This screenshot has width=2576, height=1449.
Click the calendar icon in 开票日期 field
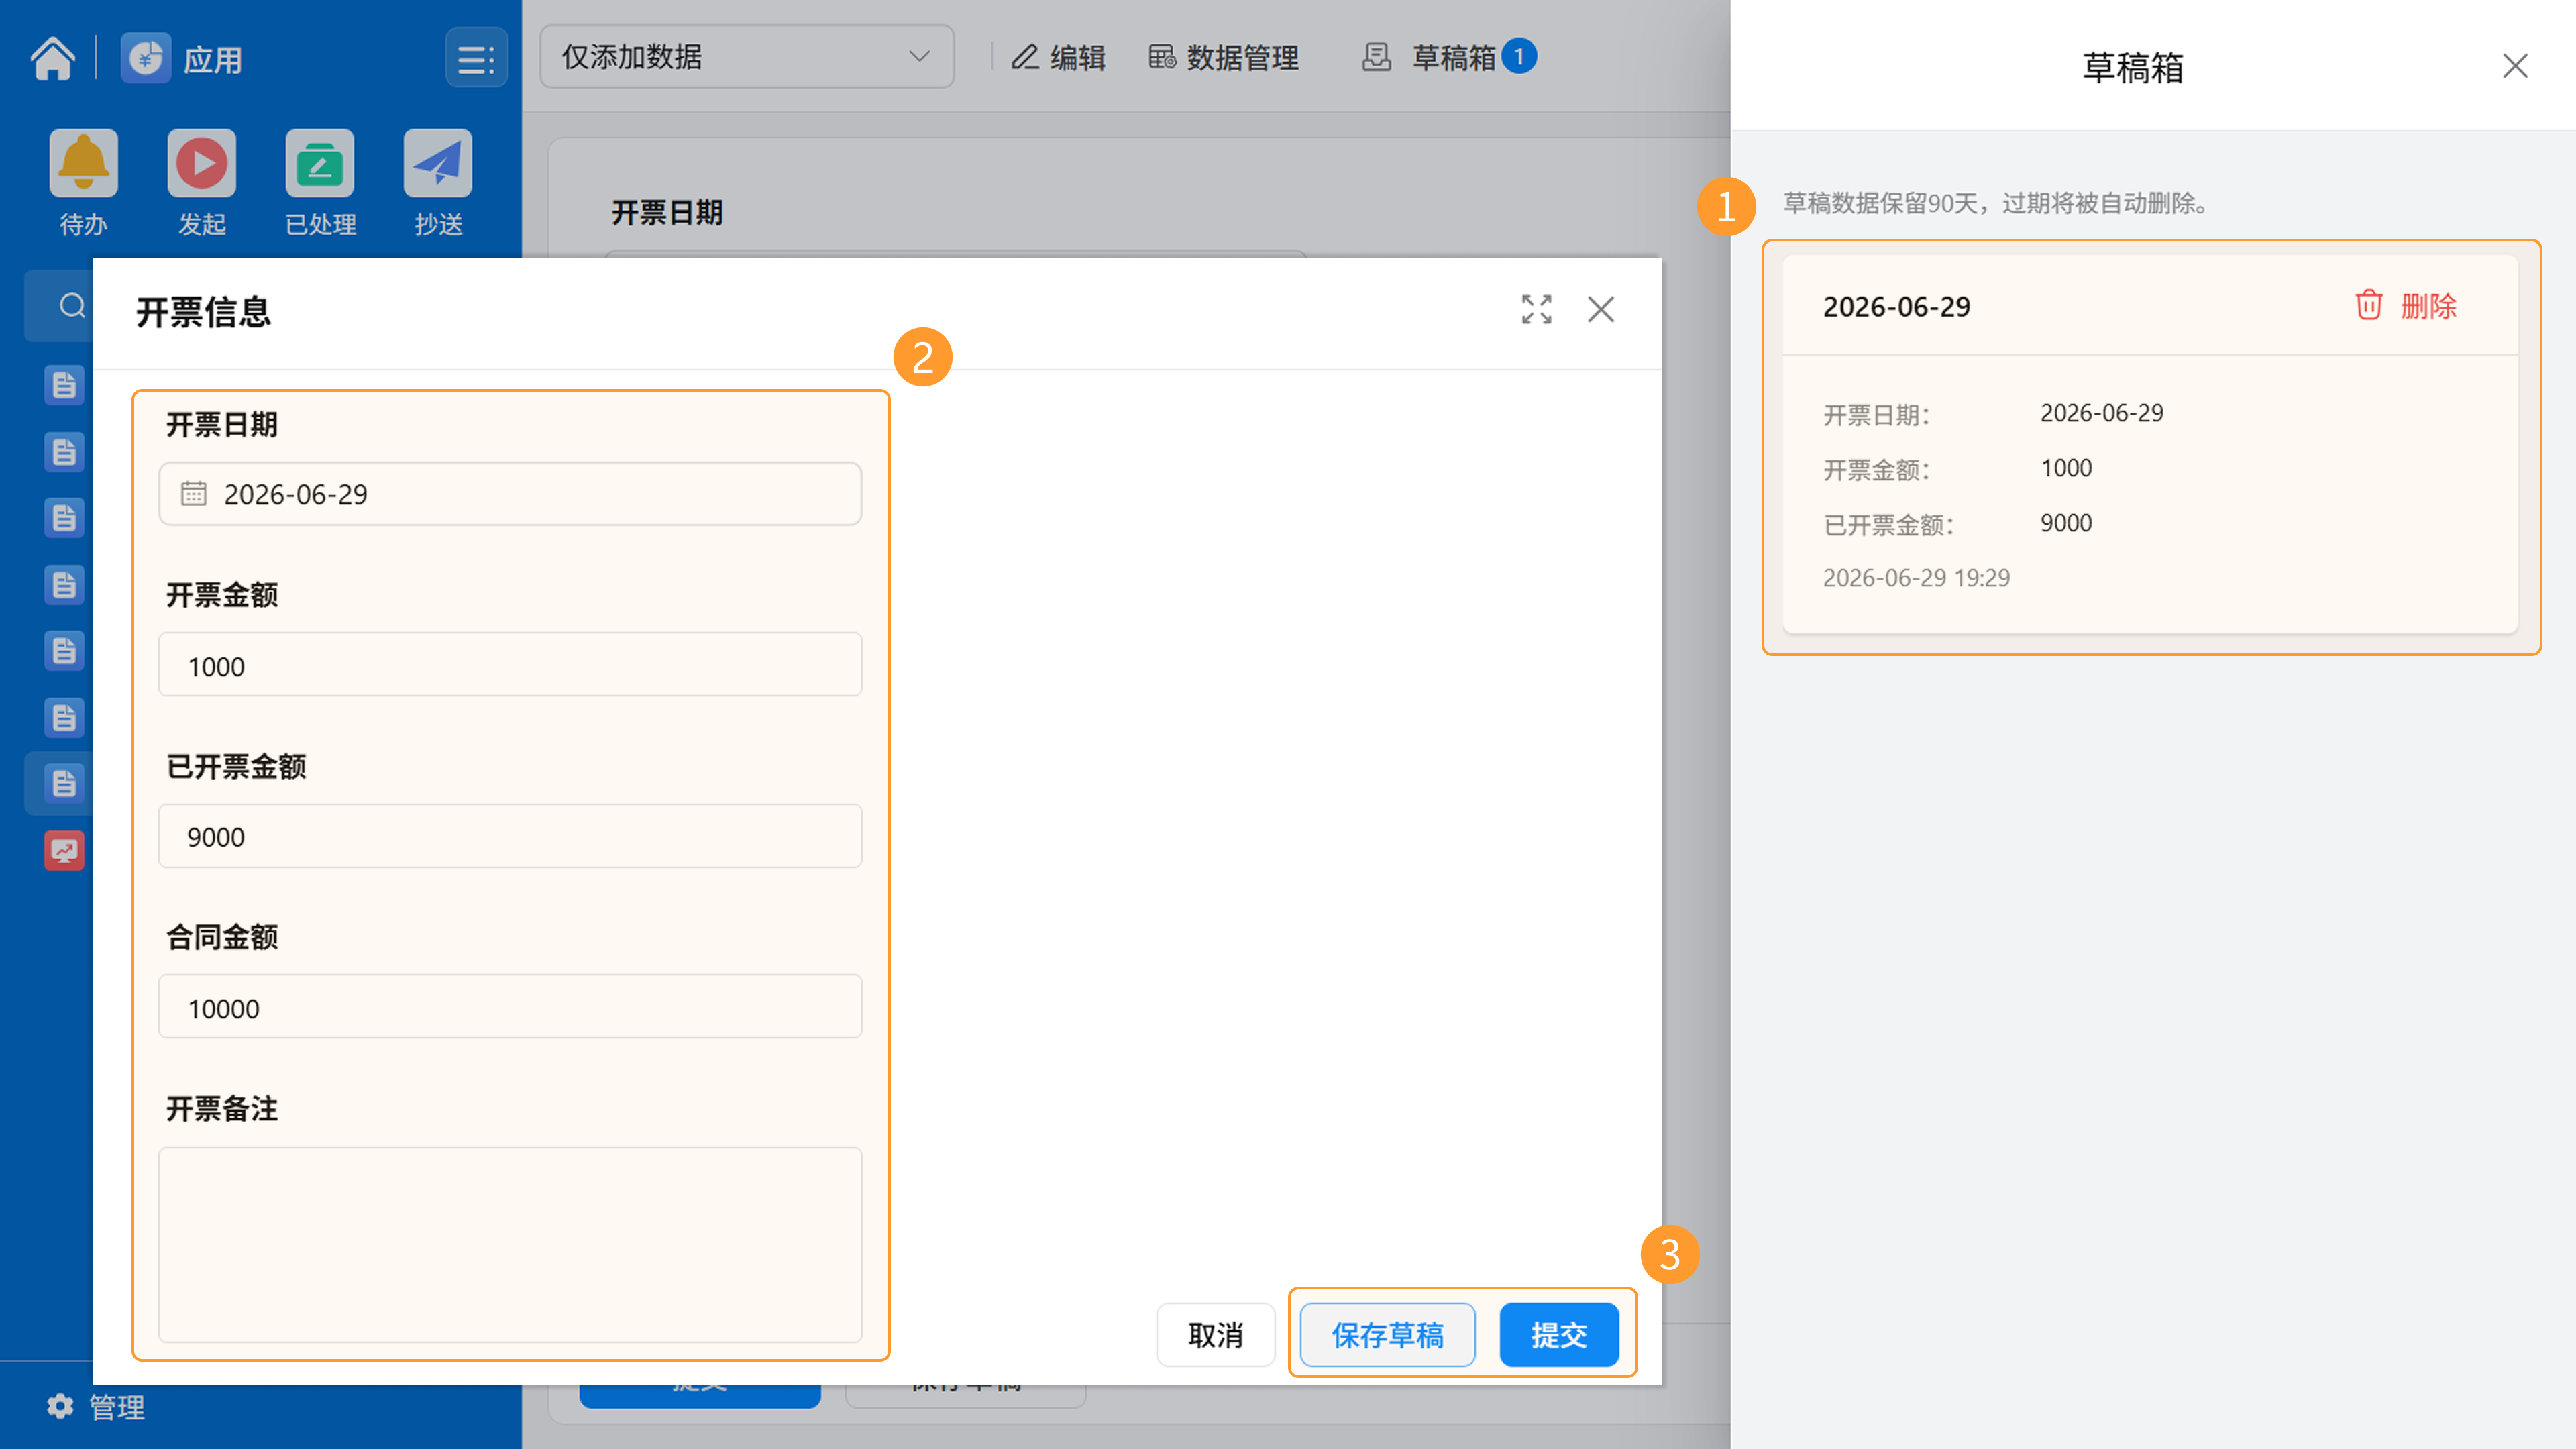coord(194,493)
